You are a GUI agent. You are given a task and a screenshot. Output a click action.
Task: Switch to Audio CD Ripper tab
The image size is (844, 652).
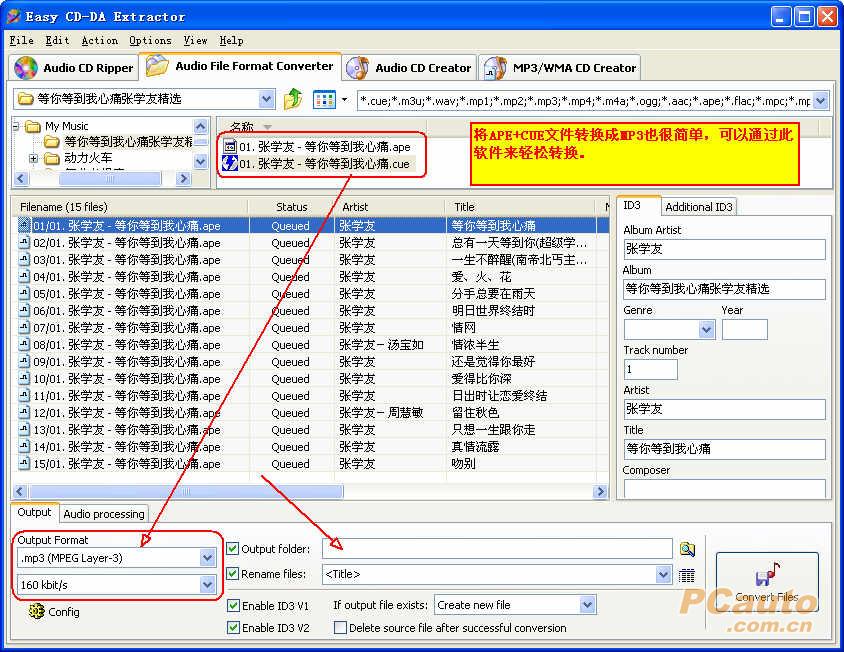point(74,68)
